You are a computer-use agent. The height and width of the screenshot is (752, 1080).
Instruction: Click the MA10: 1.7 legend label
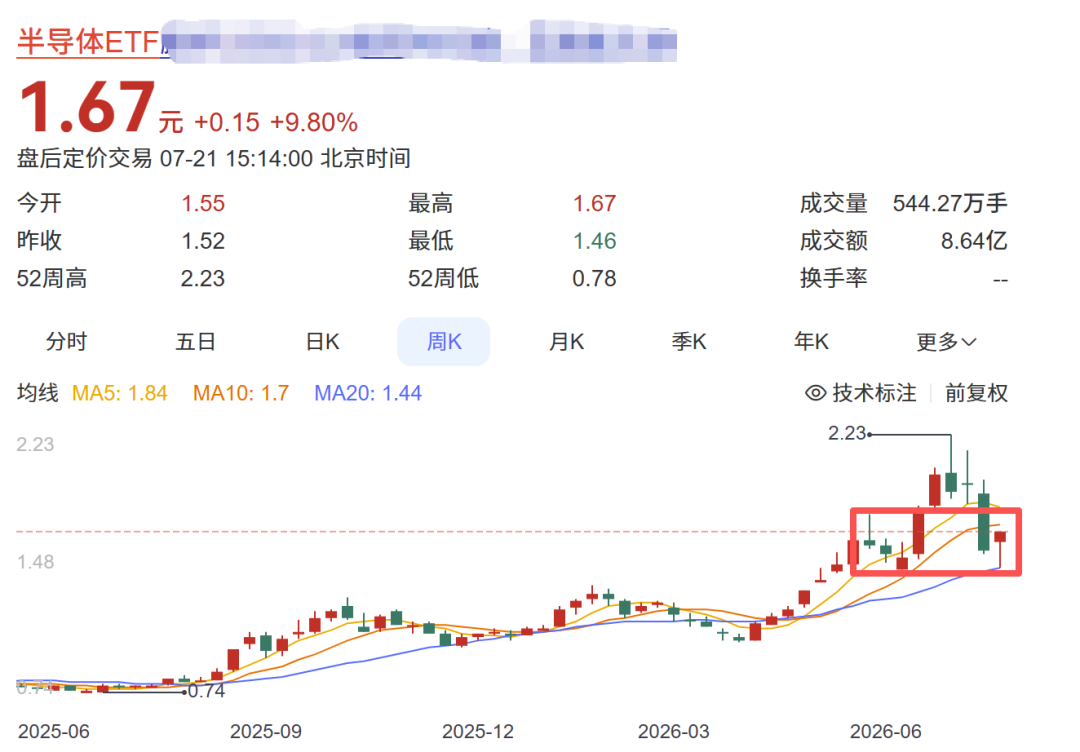pos(241,393)
